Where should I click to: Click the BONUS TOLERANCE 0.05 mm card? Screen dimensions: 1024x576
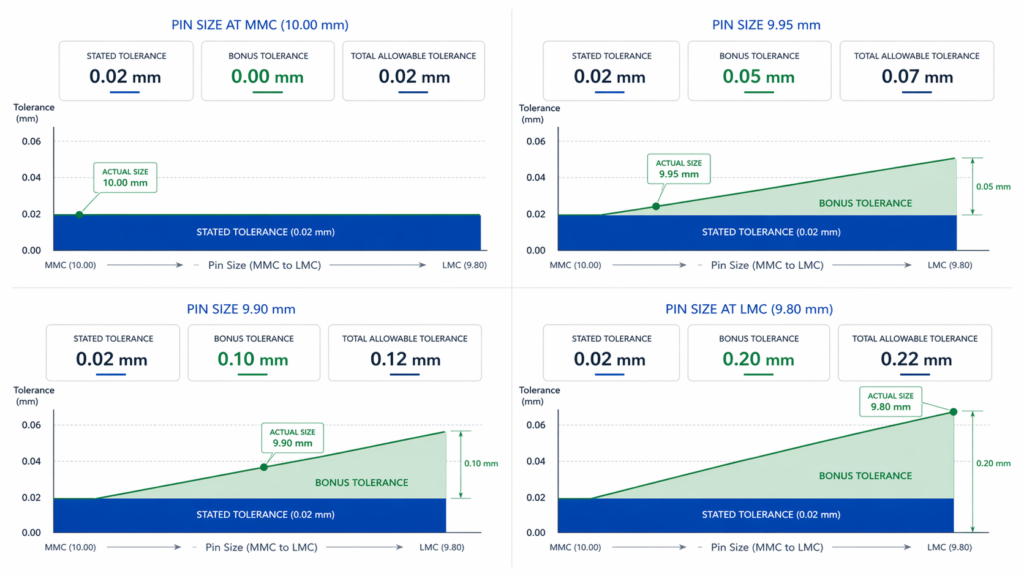click(759, 70)
